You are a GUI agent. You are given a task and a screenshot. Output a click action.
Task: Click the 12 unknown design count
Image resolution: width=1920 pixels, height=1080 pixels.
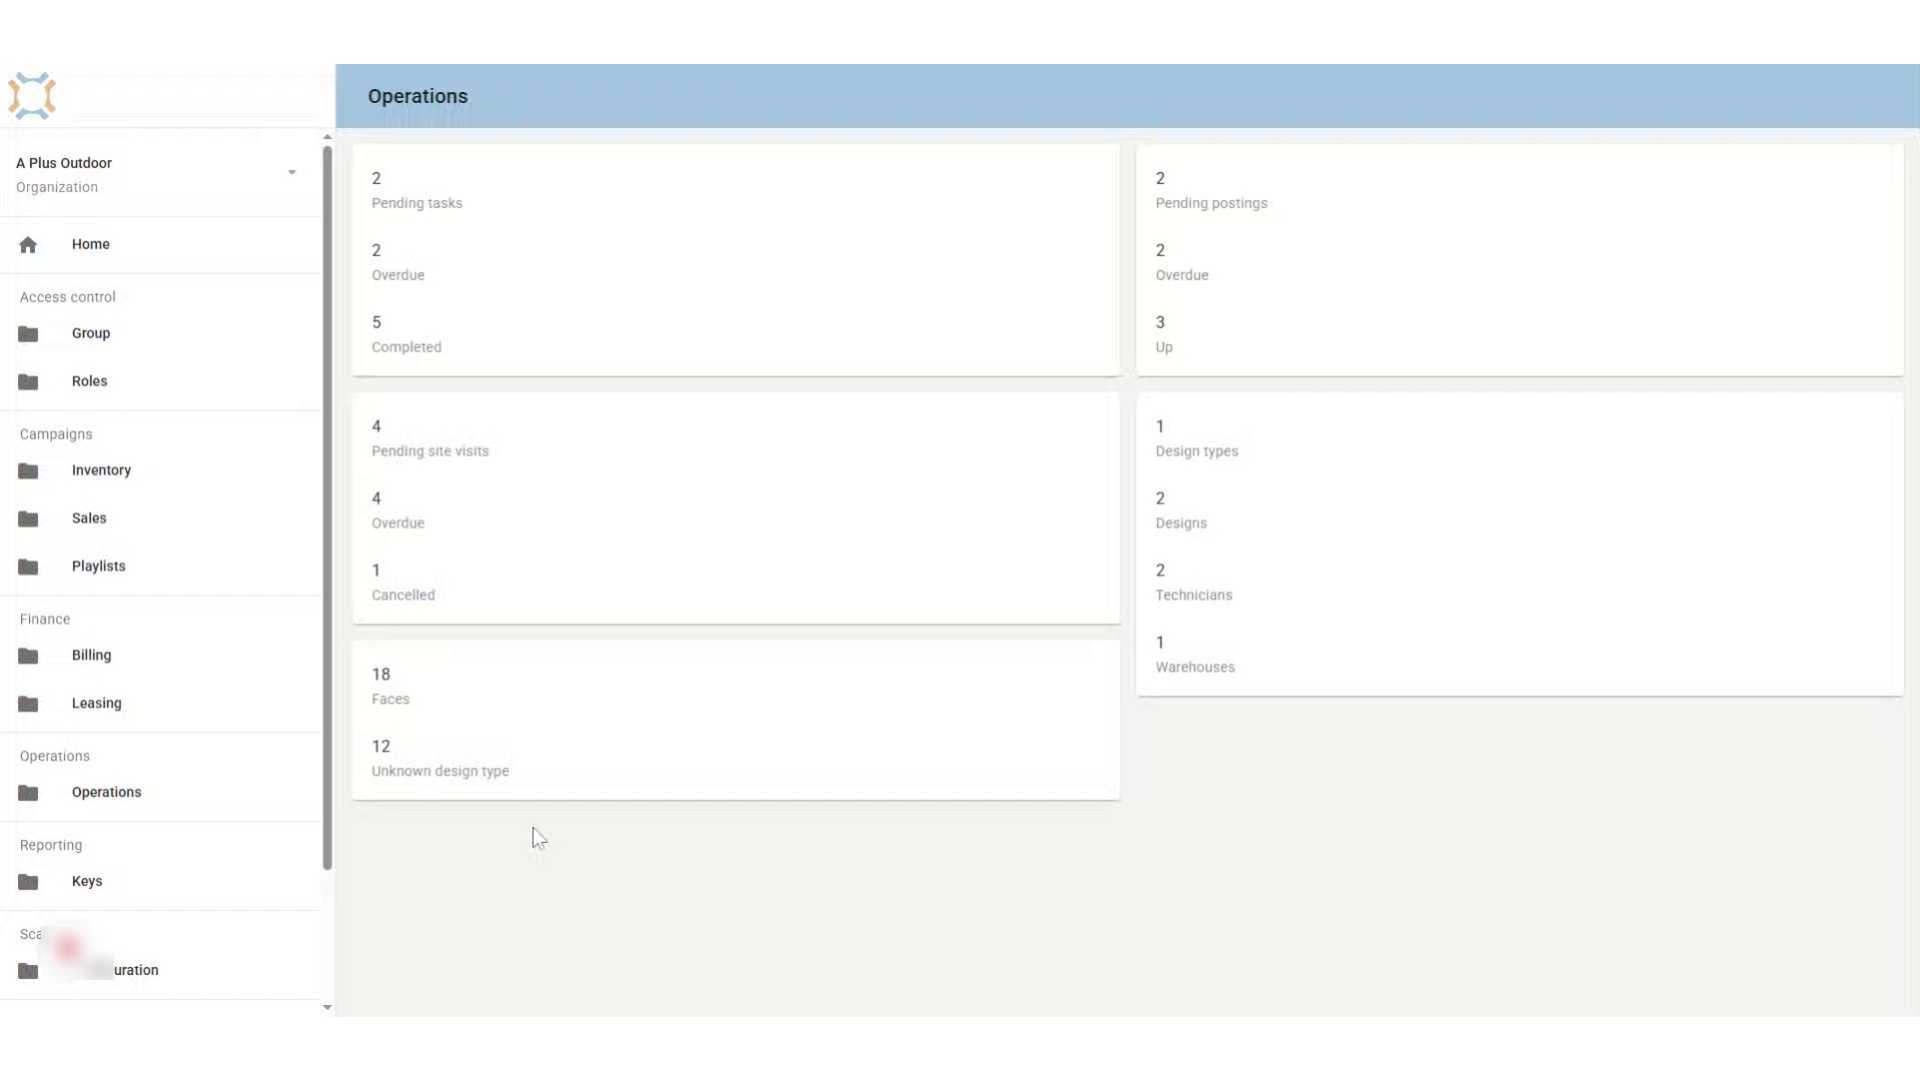381,746
